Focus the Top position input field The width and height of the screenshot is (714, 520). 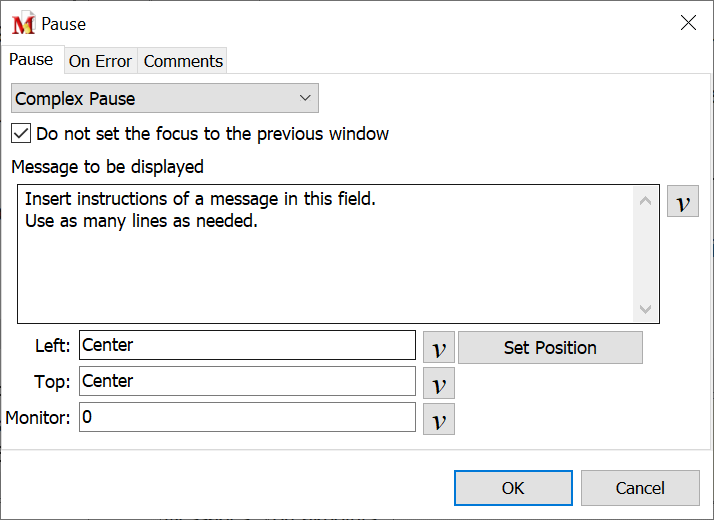click(x=246, y=381)
